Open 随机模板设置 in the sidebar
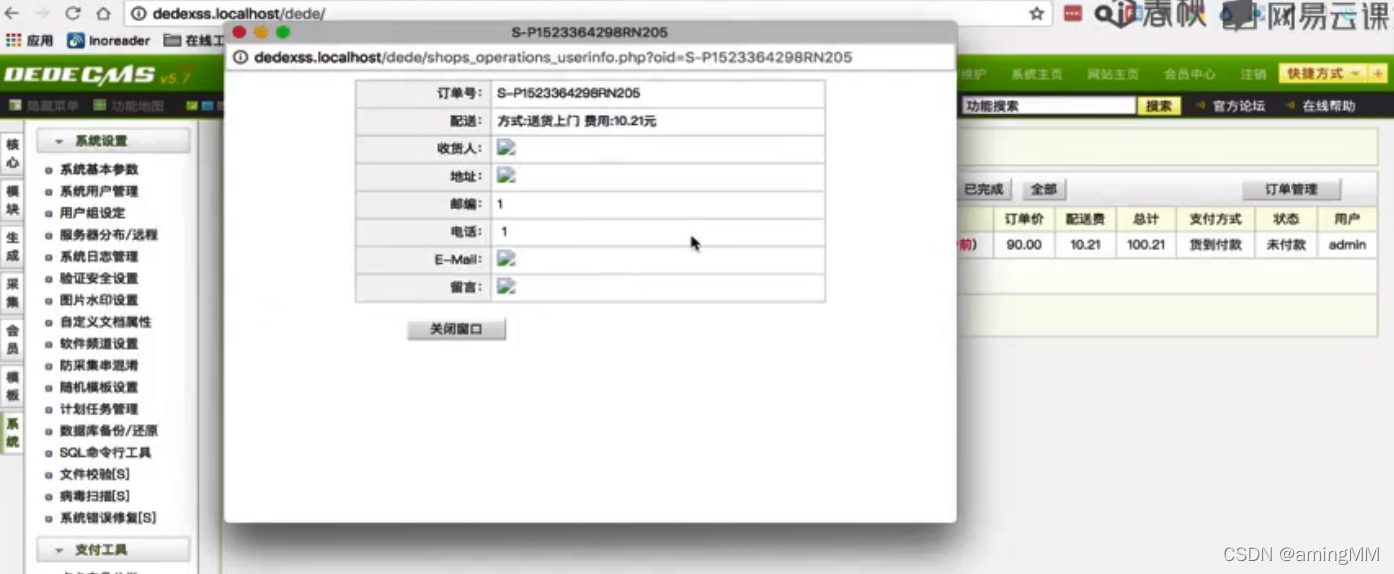Viewport: 1394px width, 574px height. [x=98, y=388]
